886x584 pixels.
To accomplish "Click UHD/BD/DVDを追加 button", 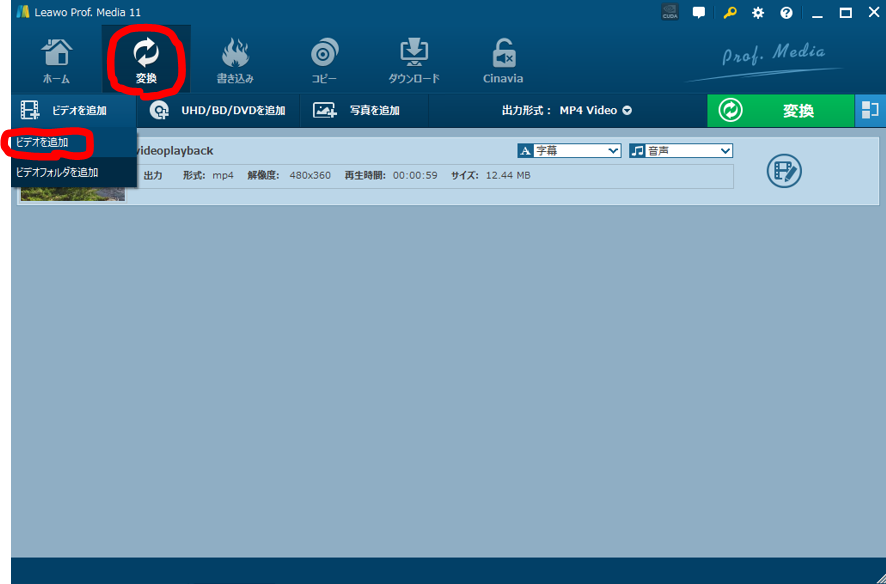I will (x=218, y=110).
